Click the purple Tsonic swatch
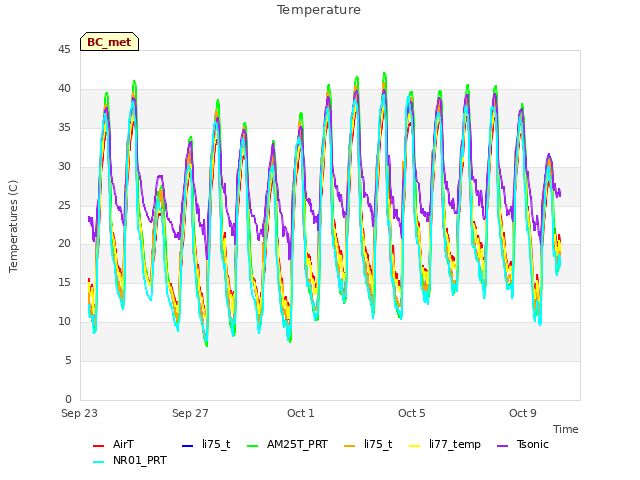Image resolution: width=640 pixels, height=480 pixels. tap(503, 445)
